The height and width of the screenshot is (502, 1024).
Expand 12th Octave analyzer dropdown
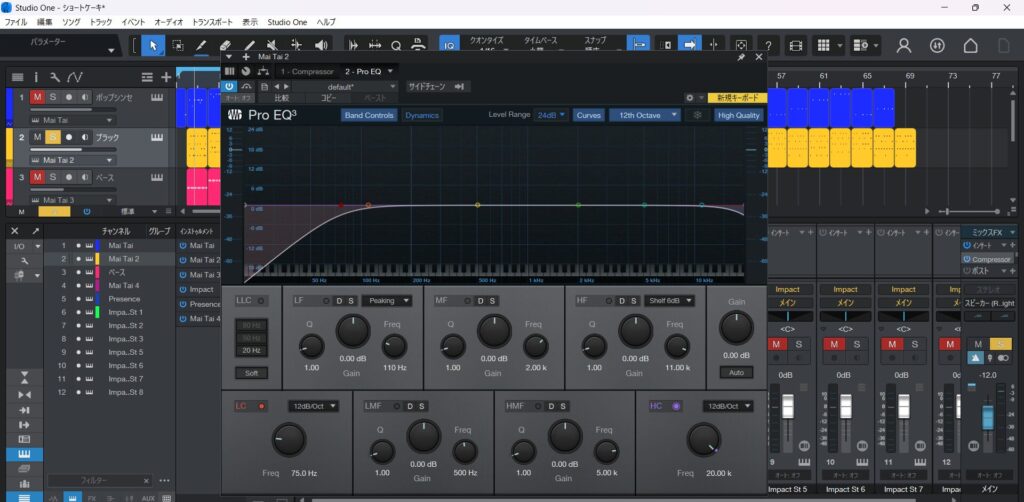click(645, 115)
